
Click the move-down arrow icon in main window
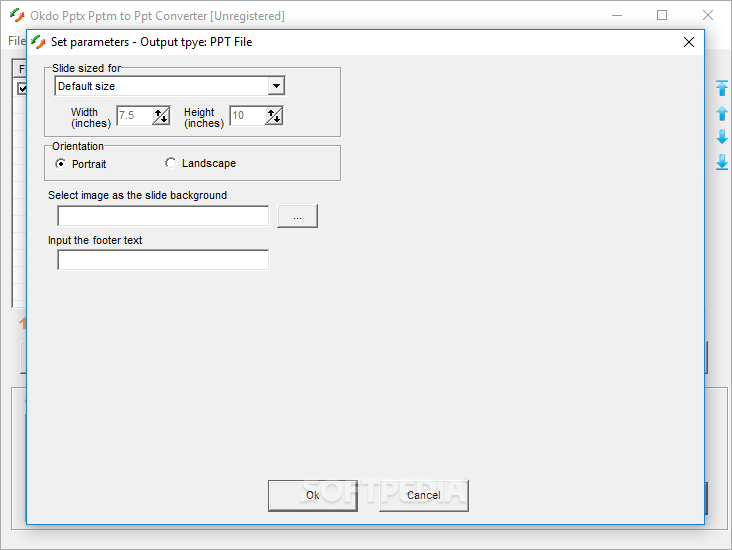point(722,137)
